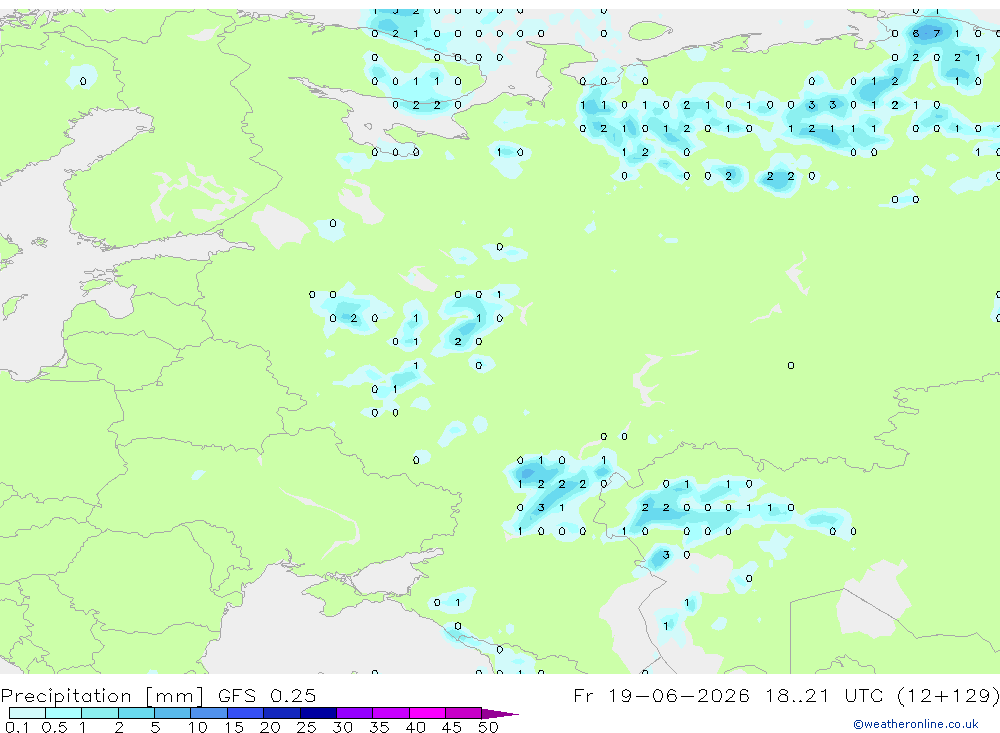The width and height of the screenshot is (1000, 733).
Task: Click the 'Fr 19-06-2026' date text
Action: [661, 695]
